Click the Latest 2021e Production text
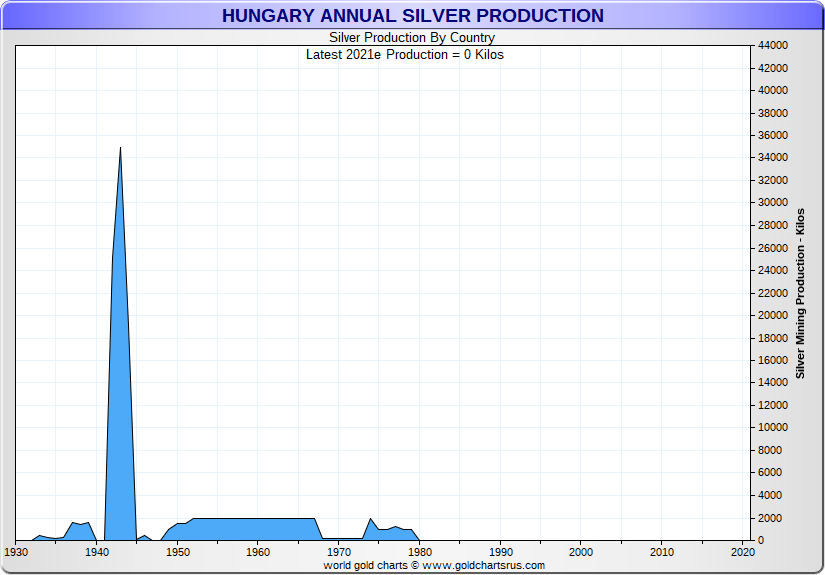 point(404,54)
